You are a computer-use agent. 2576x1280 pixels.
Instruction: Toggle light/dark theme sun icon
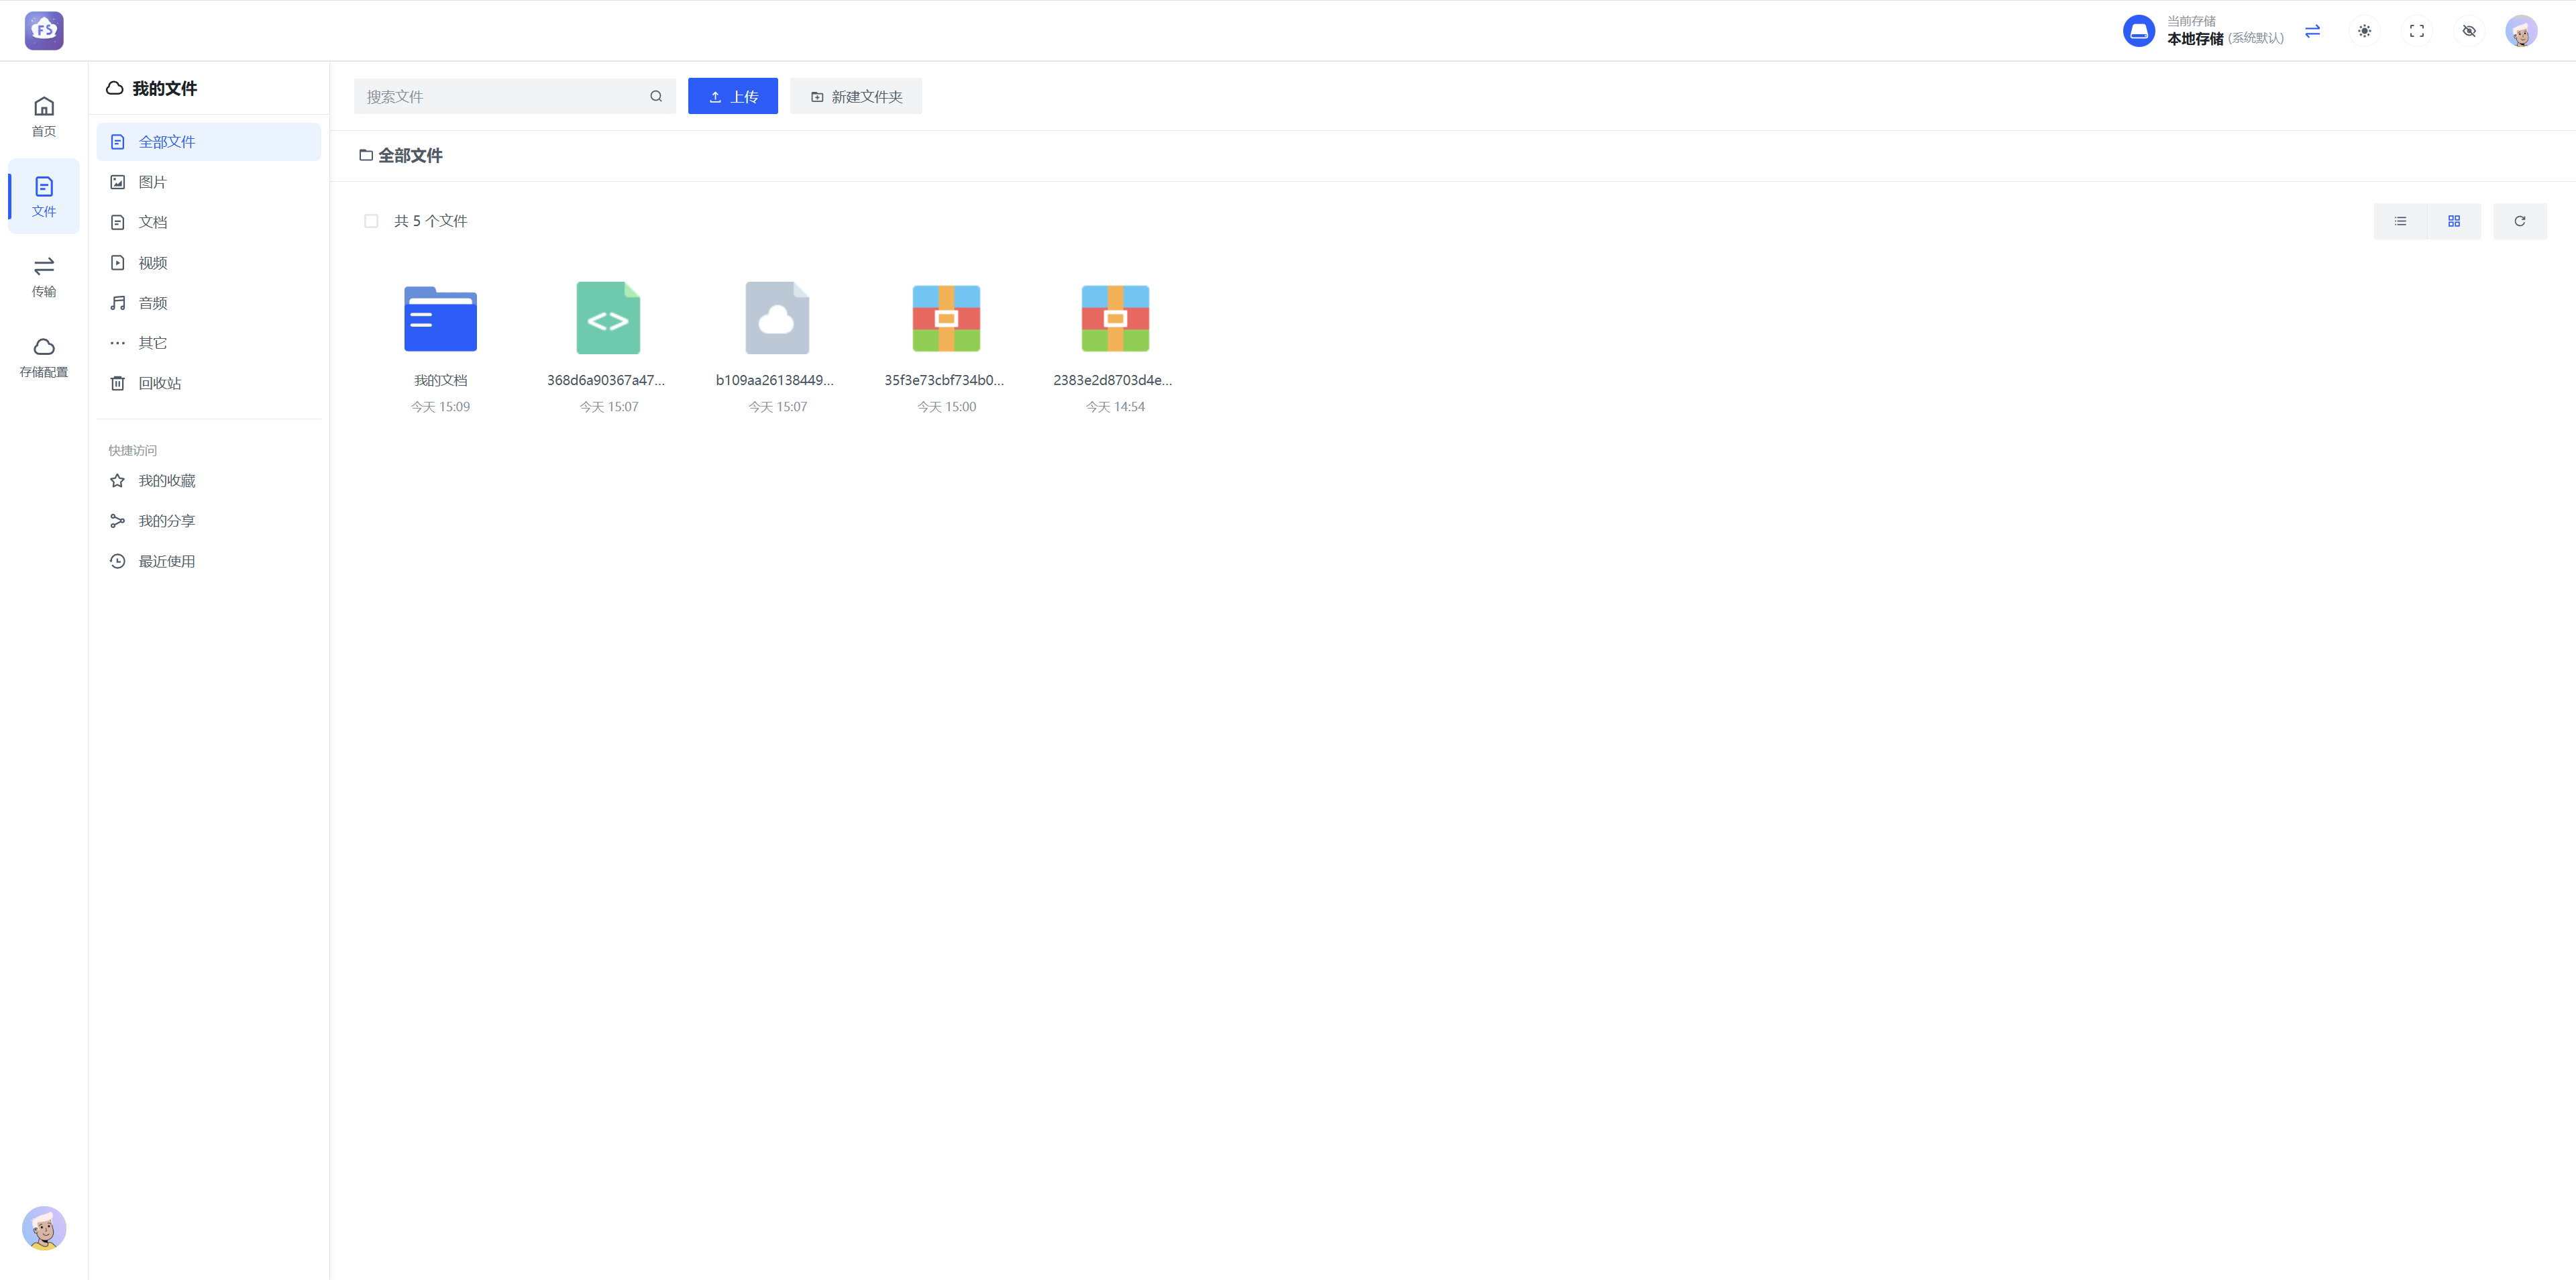click(2364, 31)
